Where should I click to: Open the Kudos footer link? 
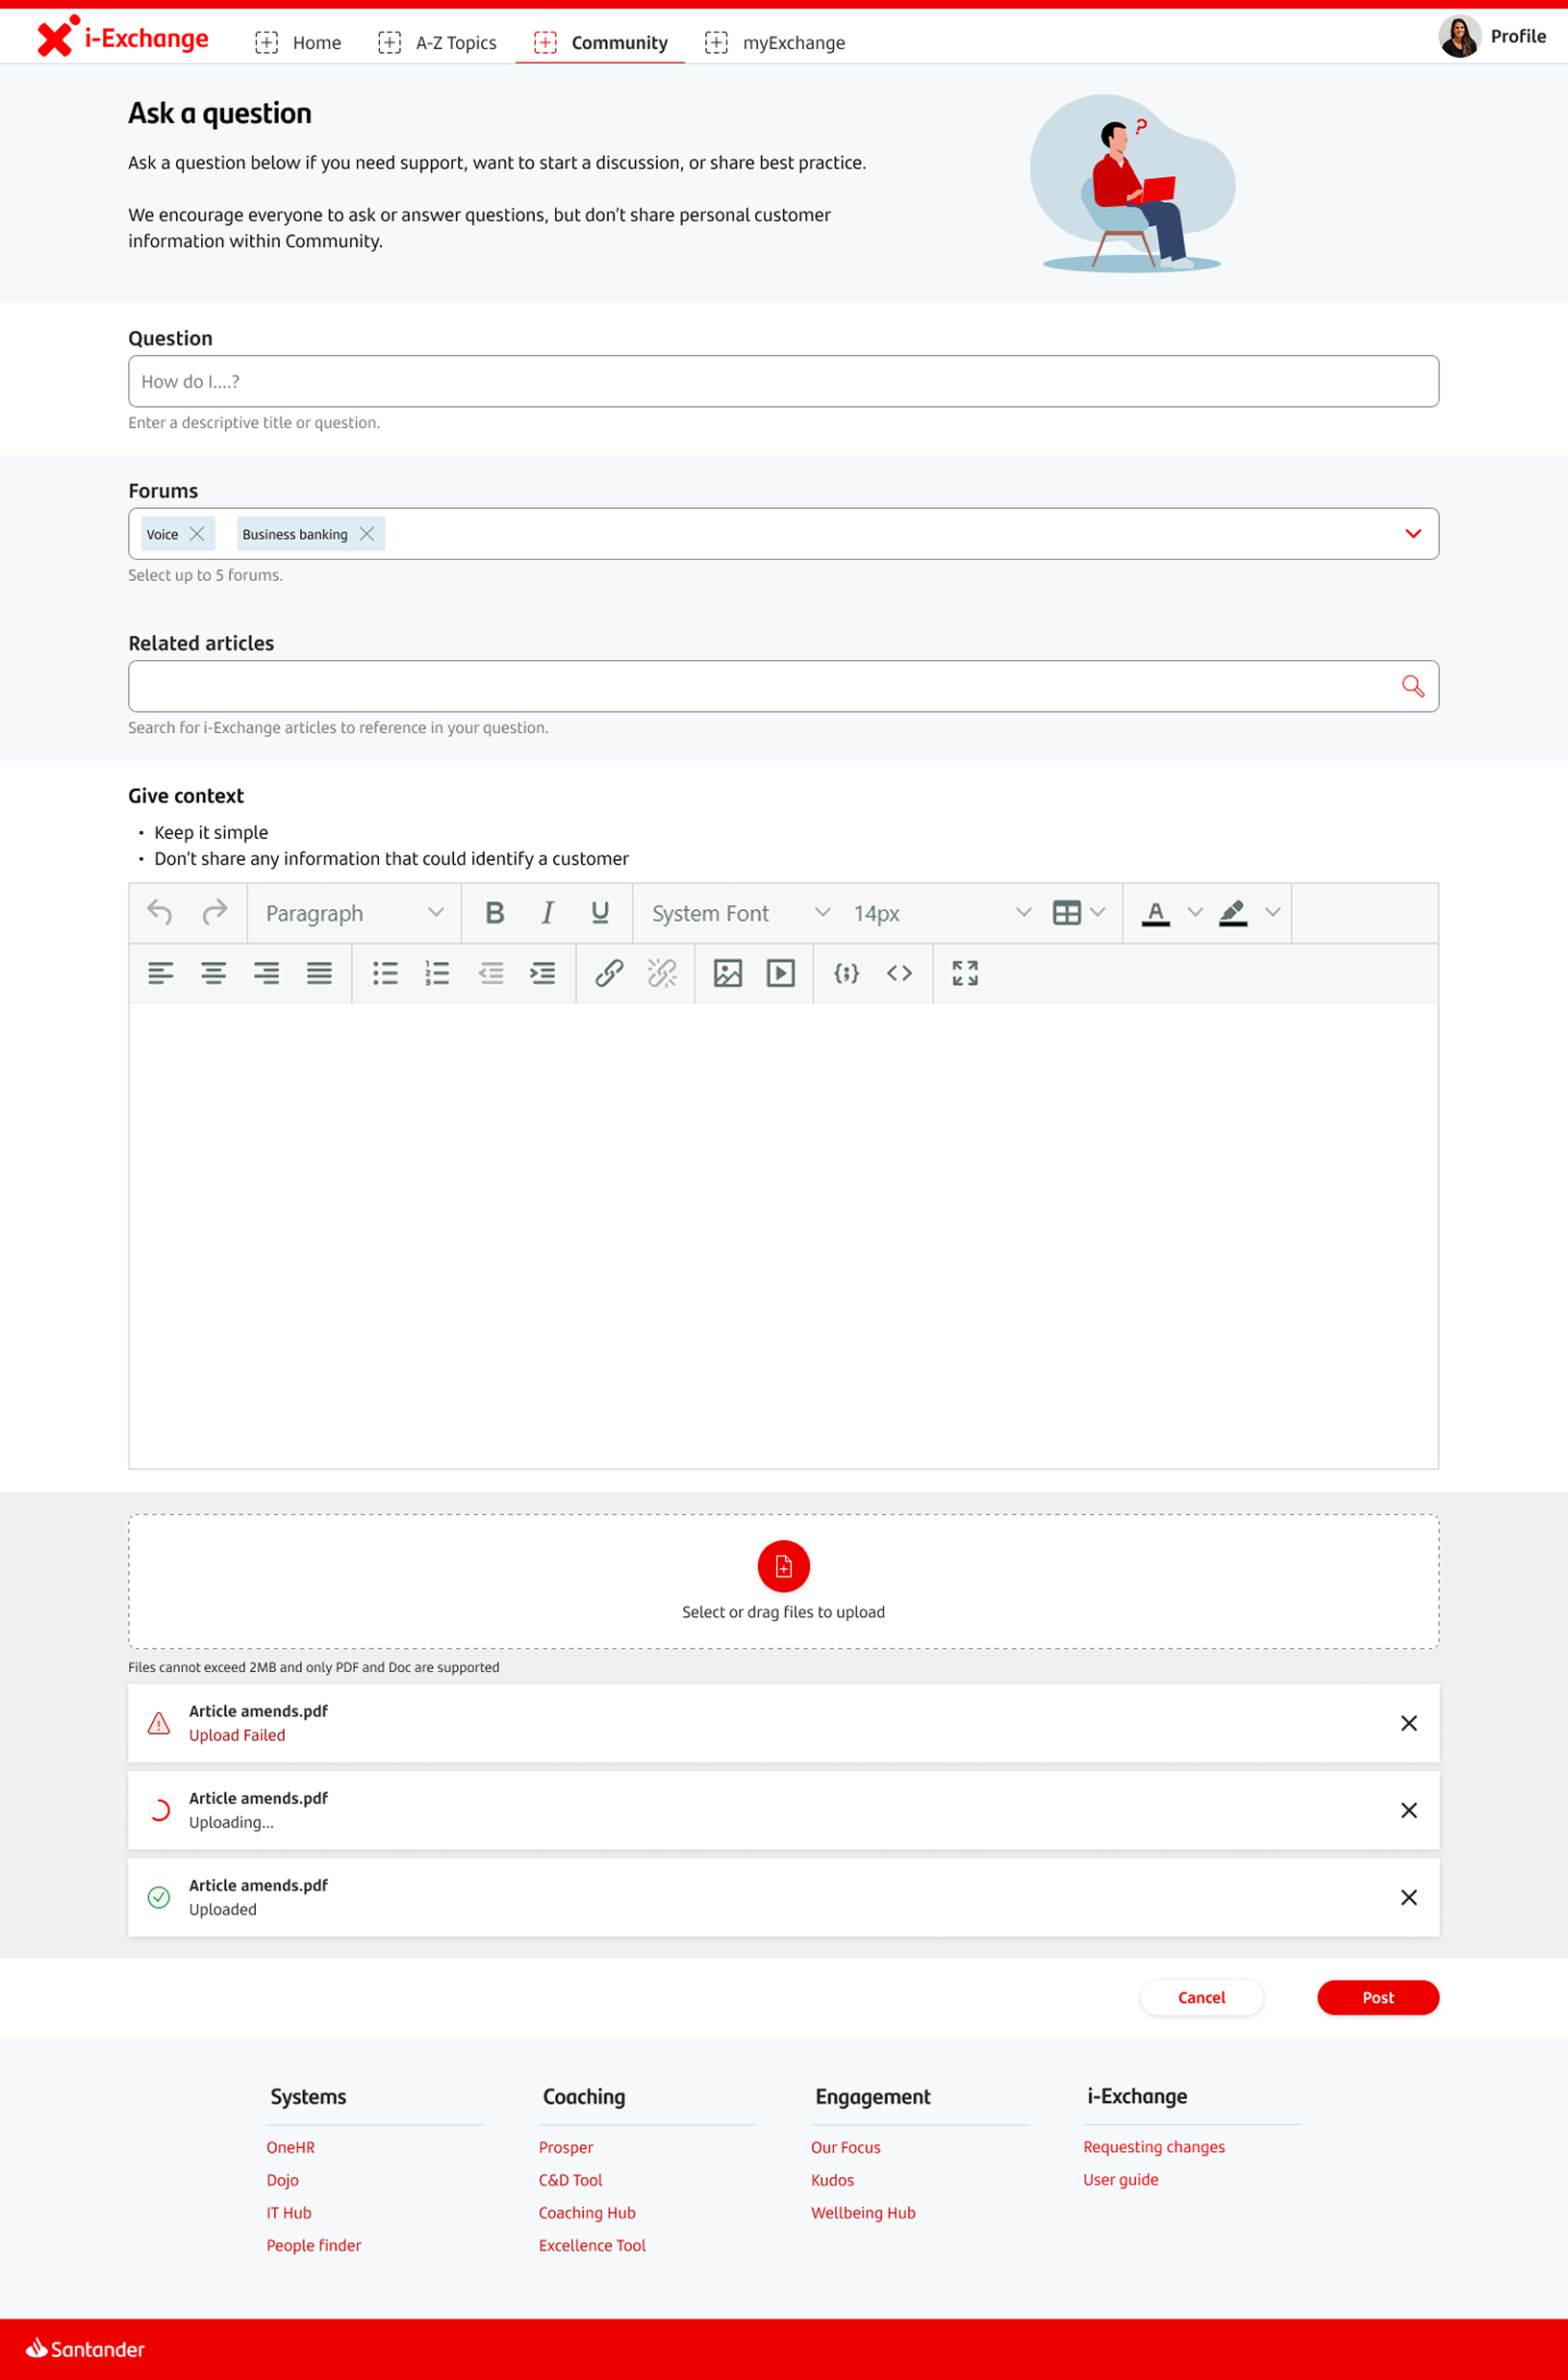[x=832, y=2180]
